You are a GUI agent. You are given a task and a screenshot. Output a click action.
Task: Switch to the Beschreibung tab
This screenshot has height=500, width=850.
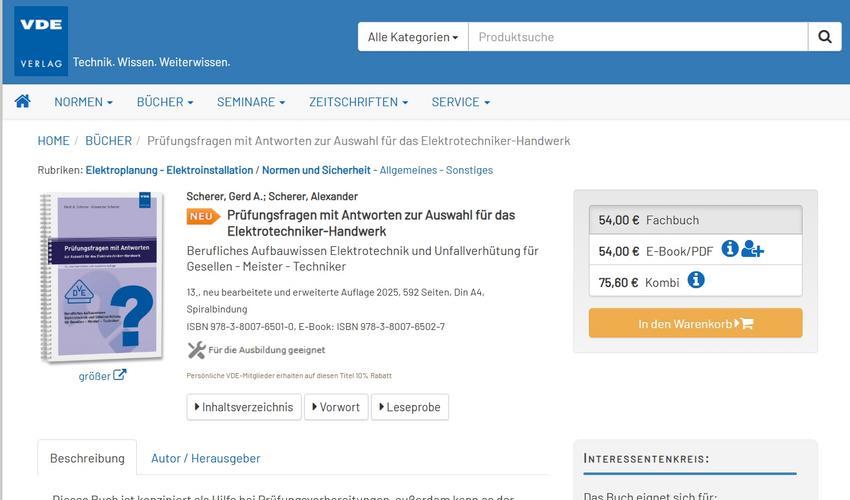click(x=87, y=458)
